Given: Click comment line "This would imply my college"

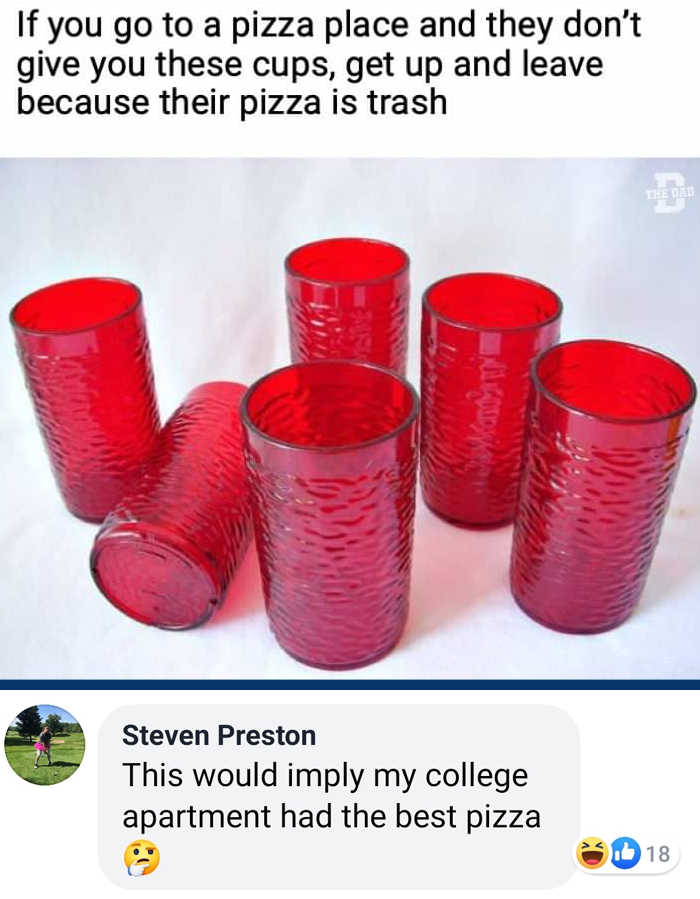Looking at the screenshot, I should [x=325, y=776].
